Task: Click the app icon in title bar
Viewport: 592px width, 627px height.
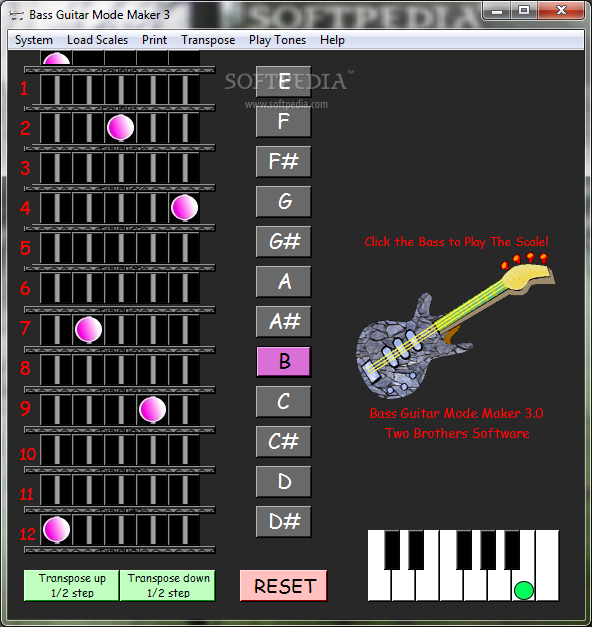Action: pyautogui.click(x=16, y=15)
